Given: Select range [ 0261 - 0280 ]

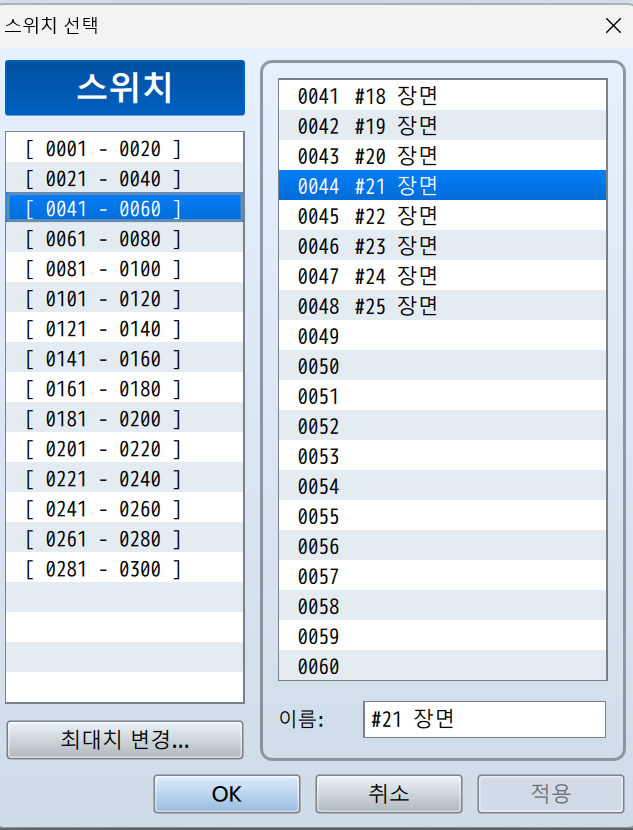Looking at the screenshot, I should click(125, 538).
